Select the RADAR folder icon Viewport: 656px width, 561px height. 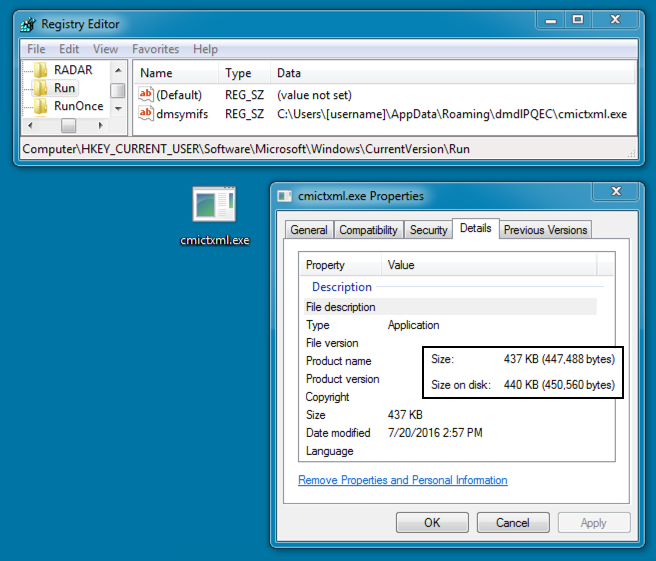coord(40,71)
